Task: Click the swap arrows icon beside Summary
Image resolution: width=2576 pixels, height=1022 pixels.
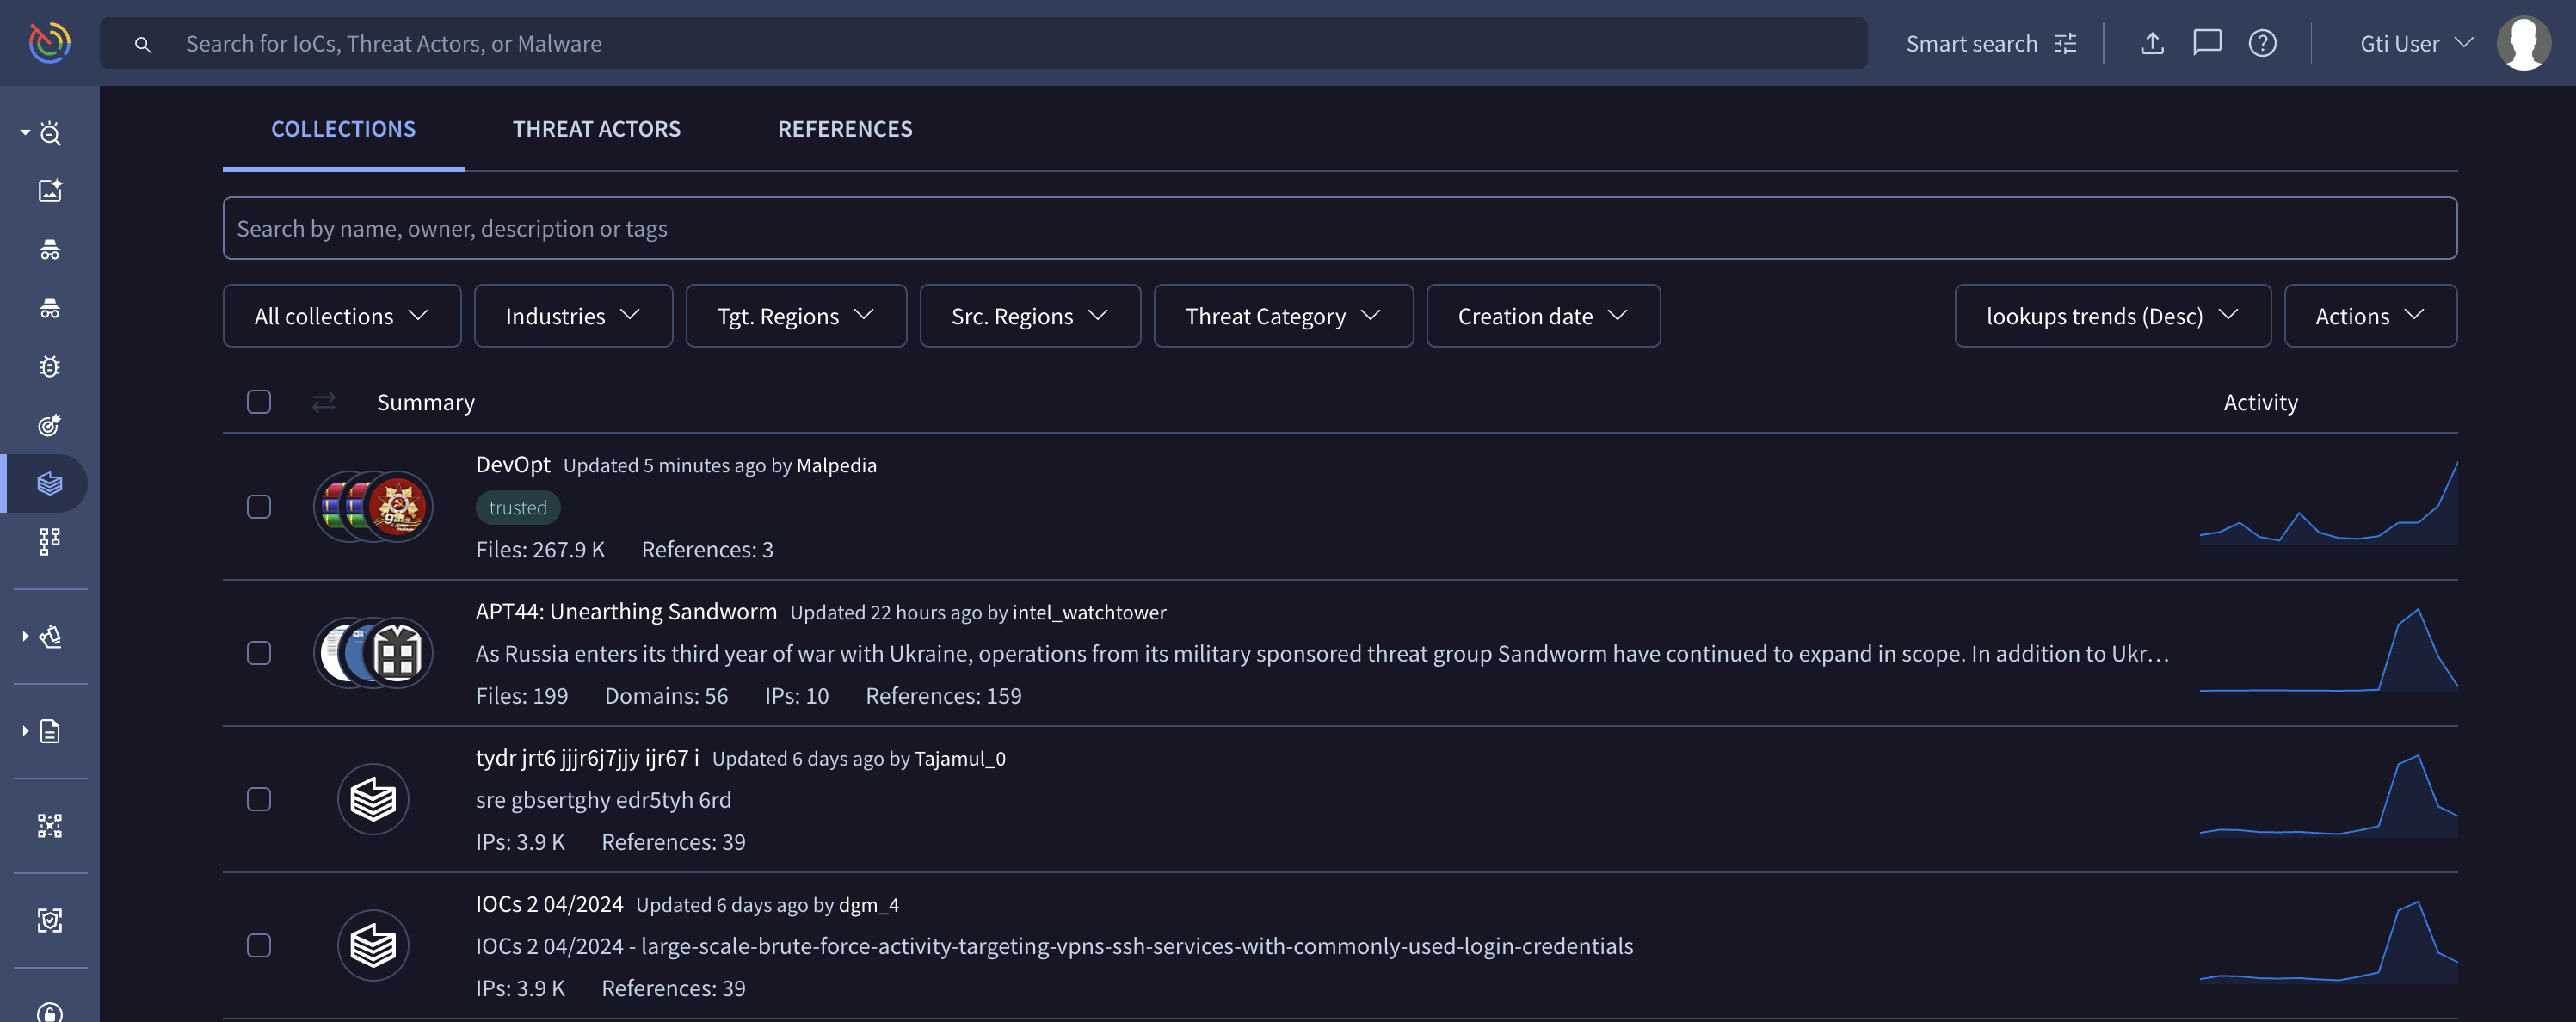Action: [x=323, y=402]
